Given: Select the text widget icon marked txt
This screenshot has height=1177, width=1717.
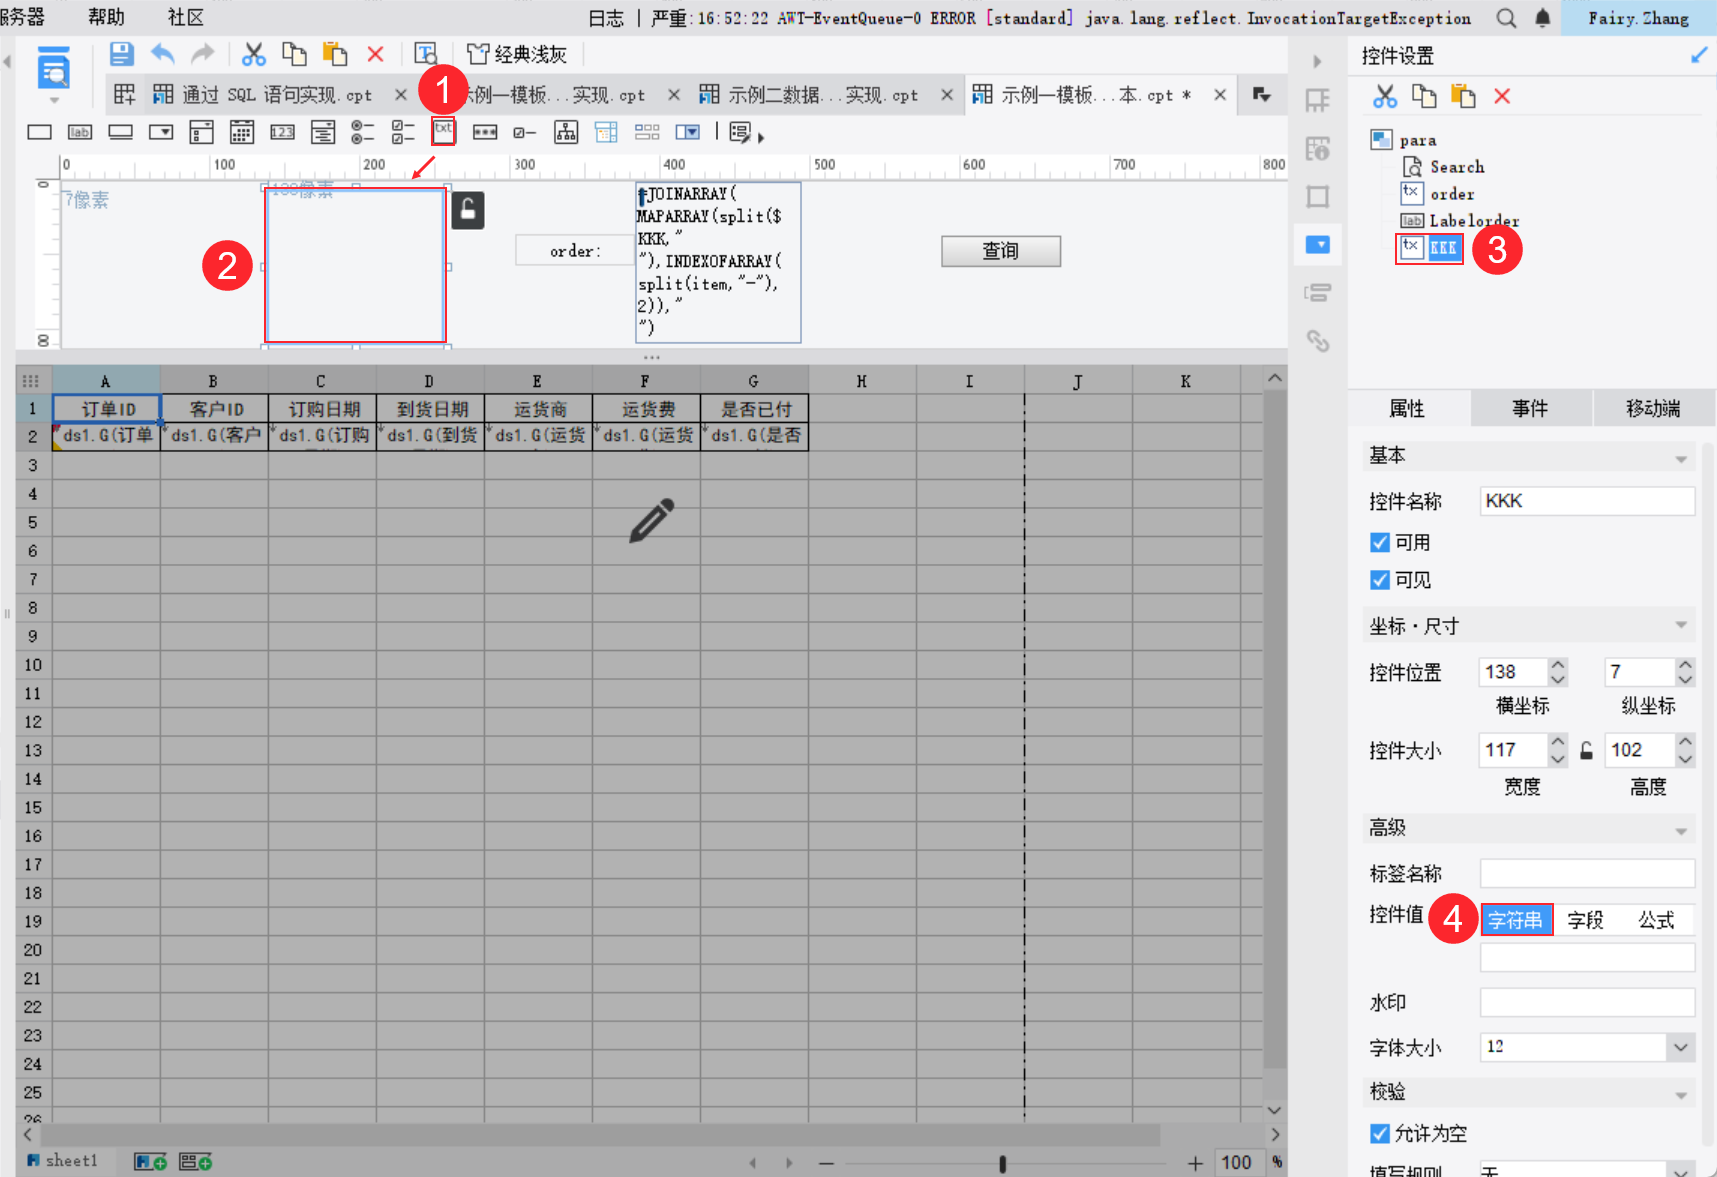Looking at the screenshot, I should coord(443,131).
